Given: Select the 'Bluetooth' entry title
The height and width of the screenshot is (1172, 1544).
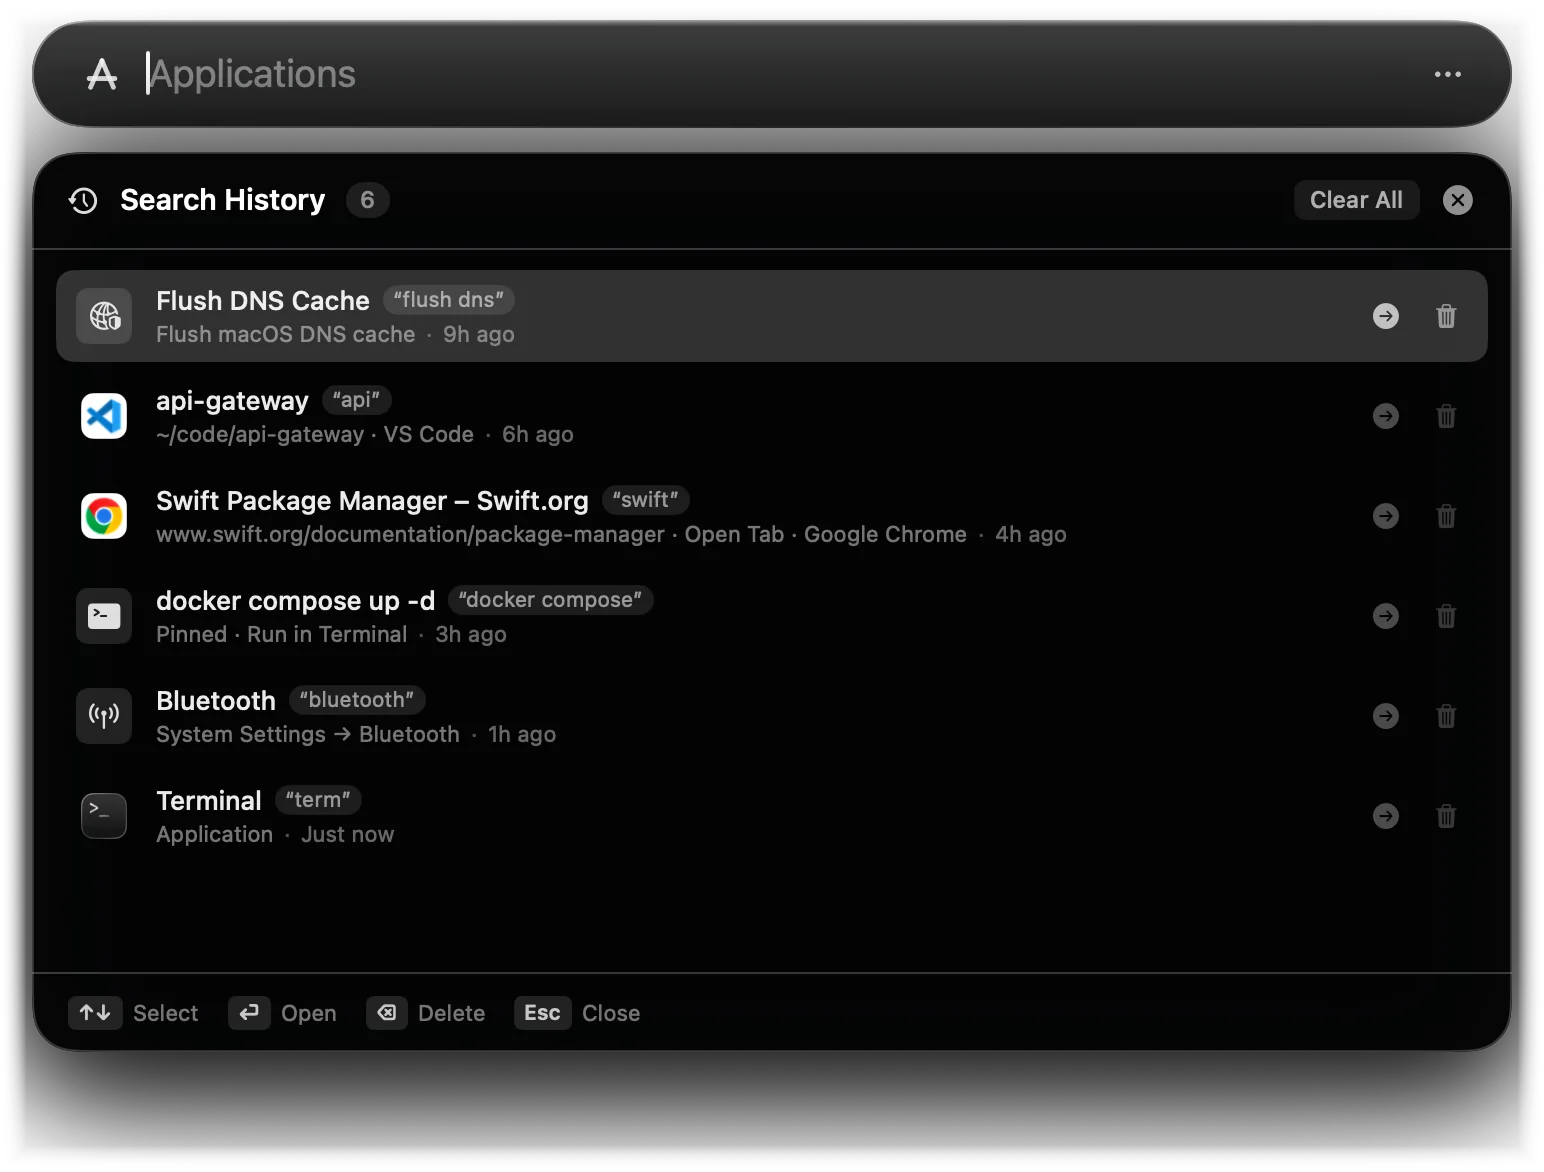Looking at the screenshot, I should tap(216, 701).
